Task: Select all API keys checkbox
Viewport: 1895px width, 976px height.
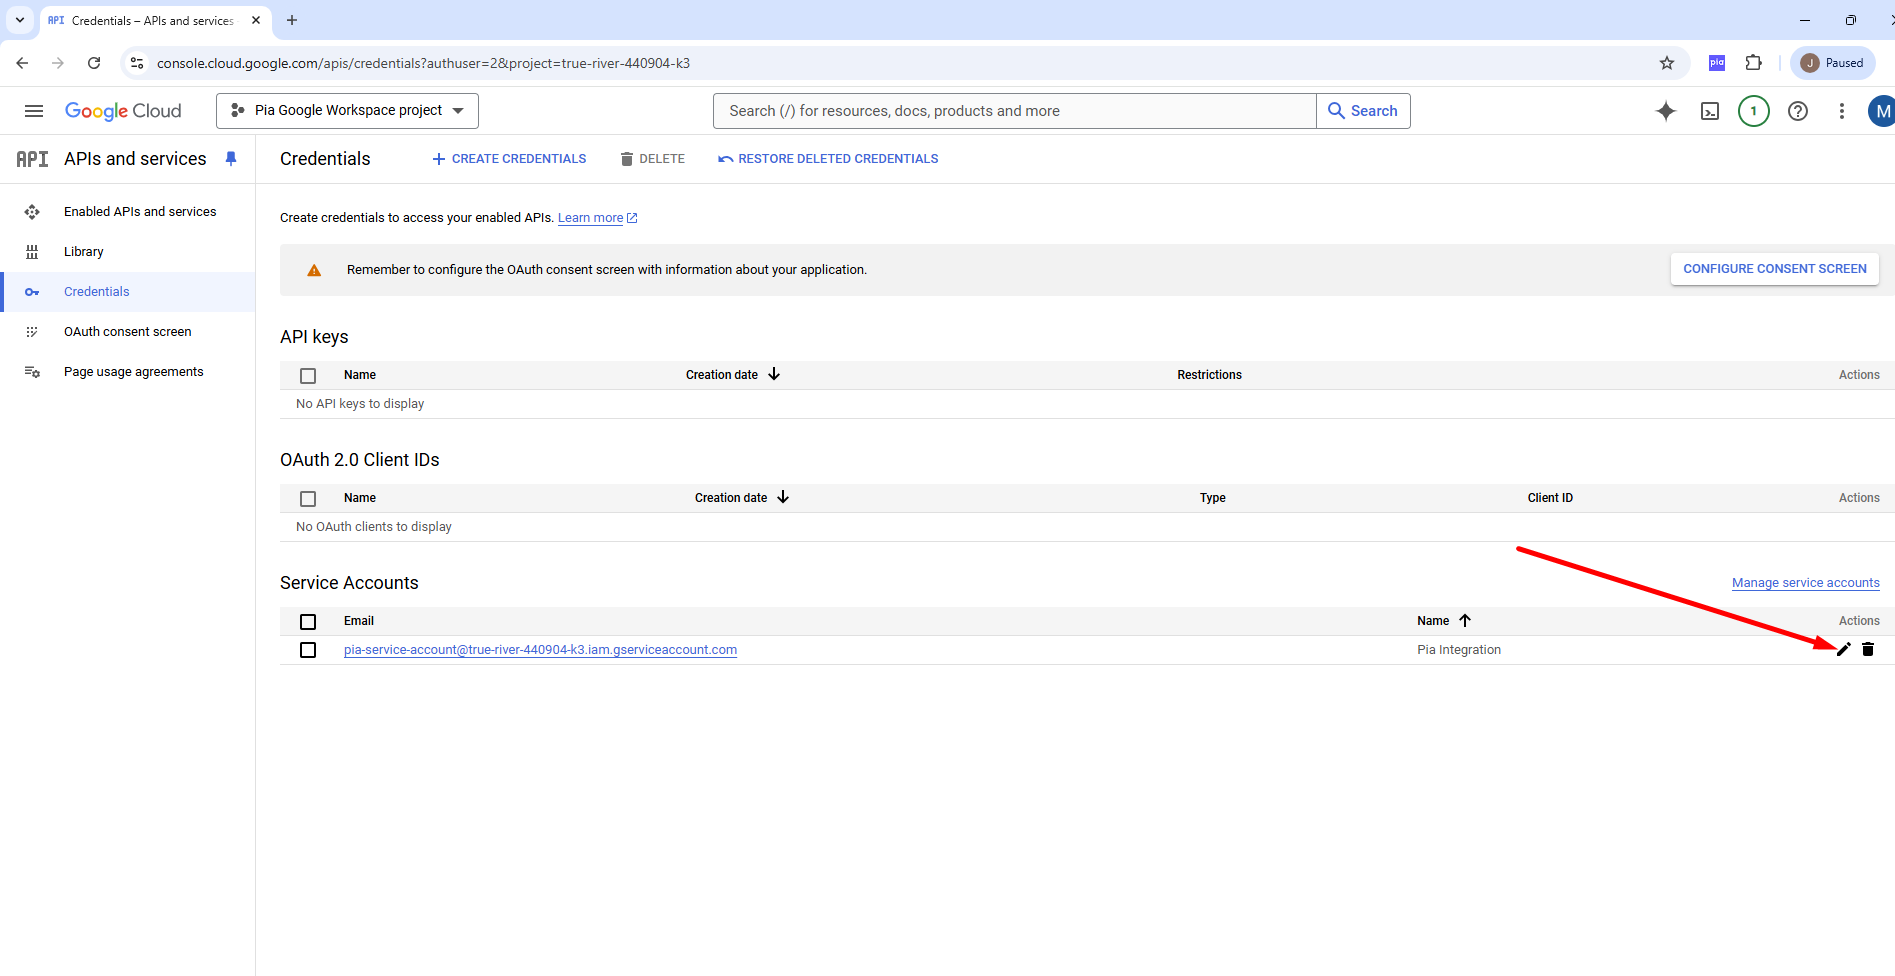Action: [x=308, y=376]
